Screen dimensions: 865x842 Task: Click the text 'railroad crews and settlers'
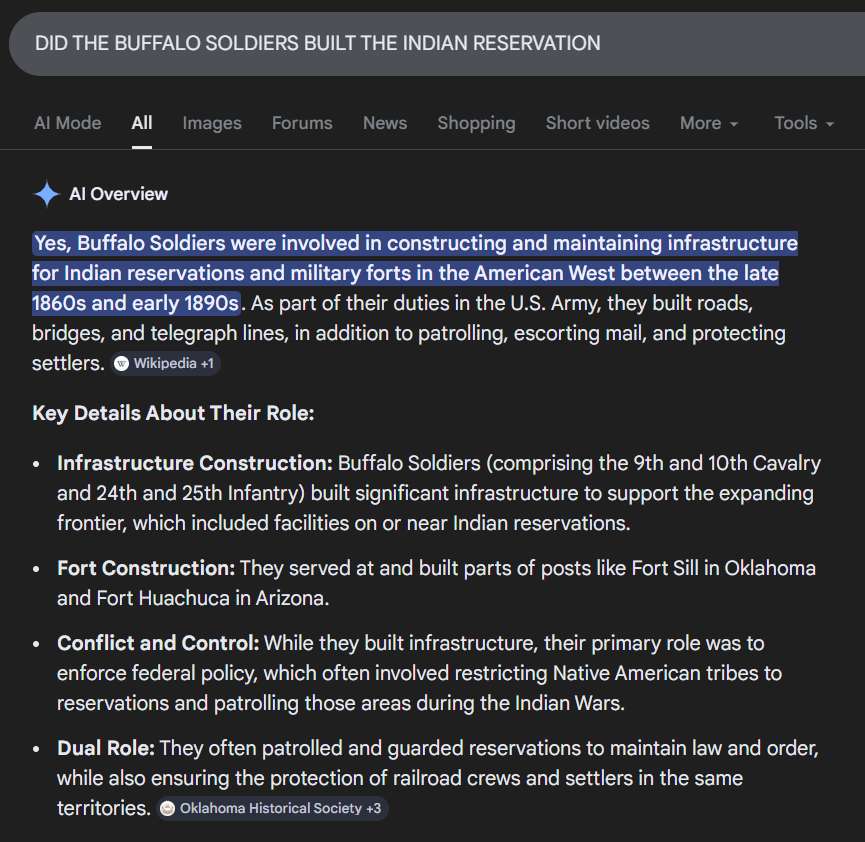coord(512,779)
